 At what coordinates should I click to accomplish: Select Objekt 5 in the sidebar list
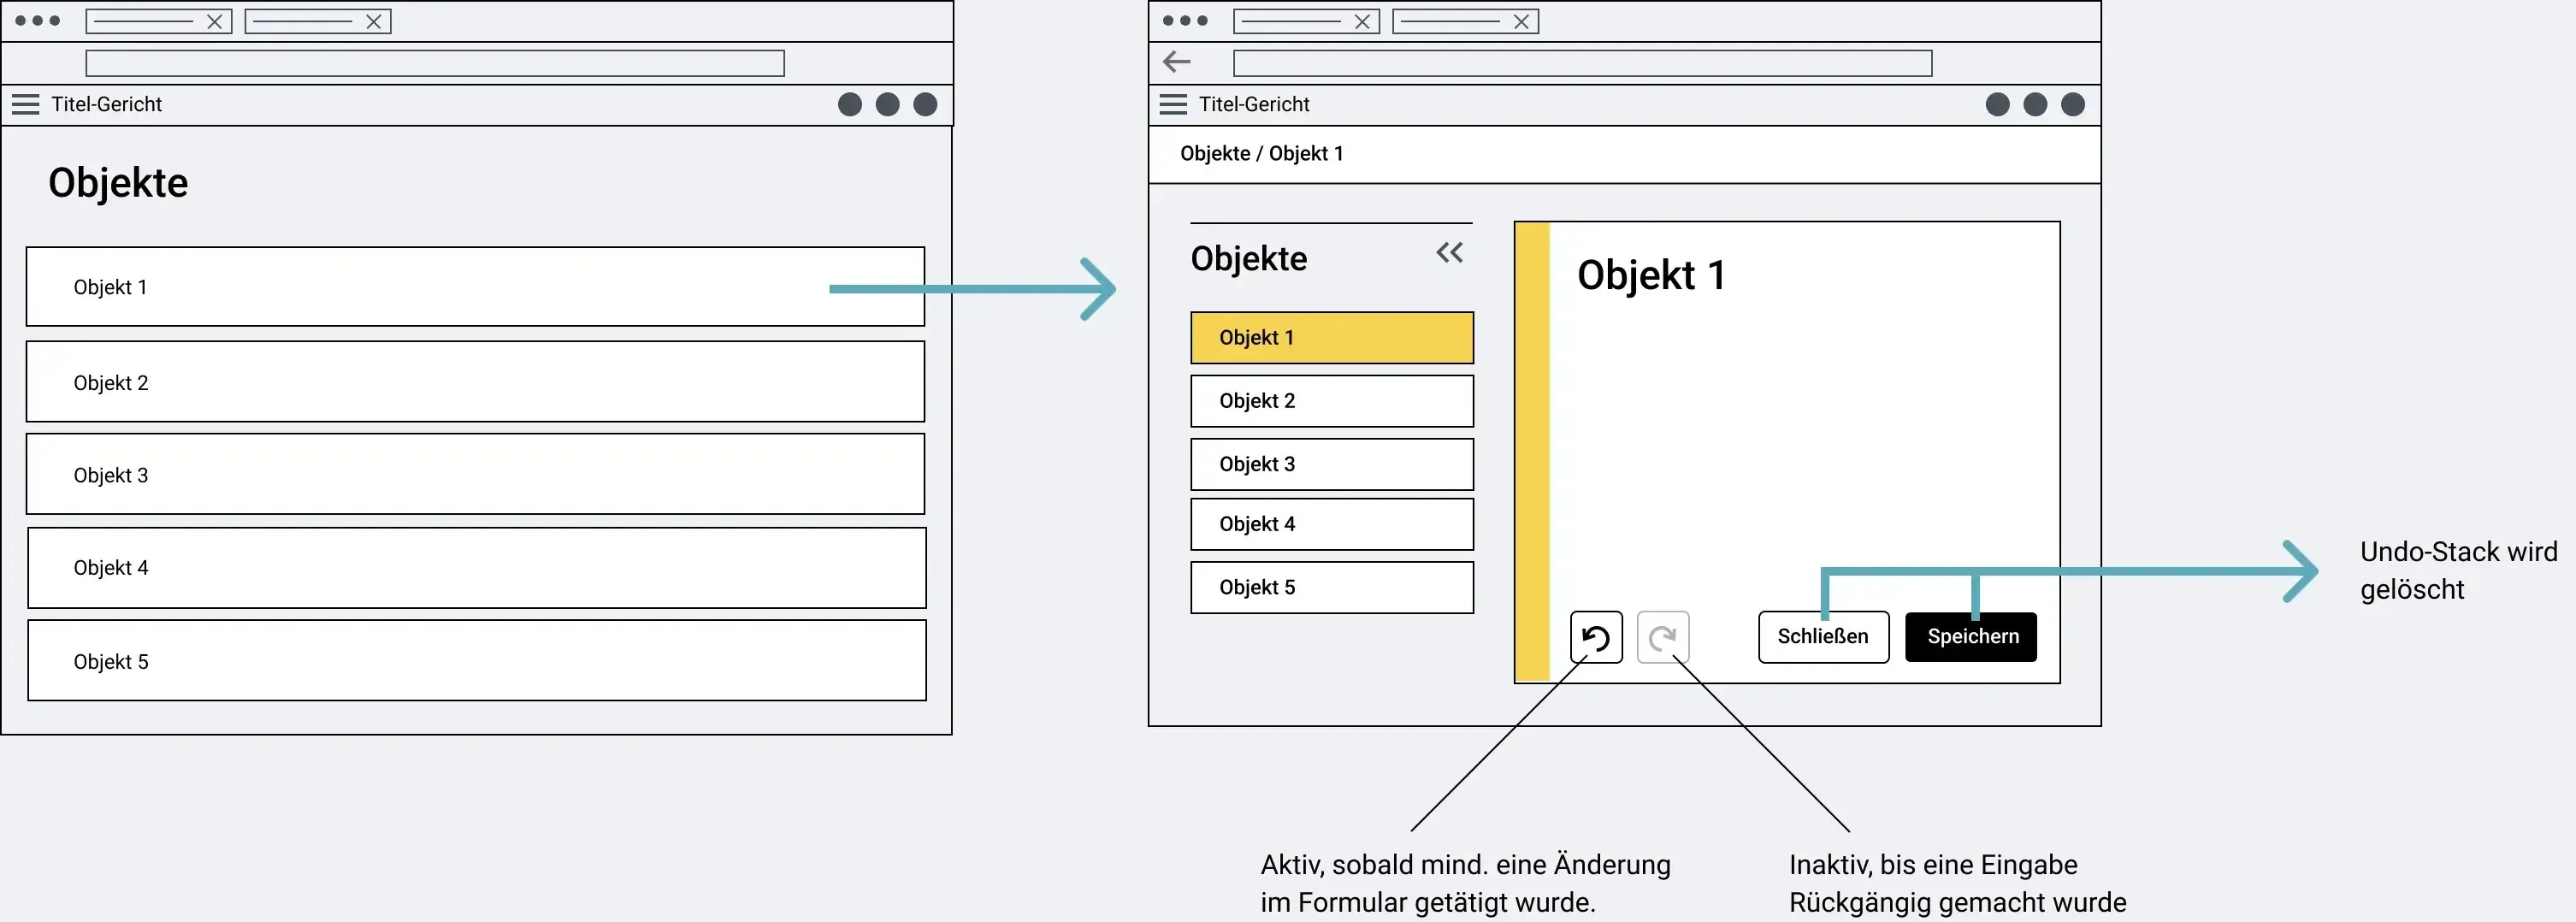(1332, 588)
